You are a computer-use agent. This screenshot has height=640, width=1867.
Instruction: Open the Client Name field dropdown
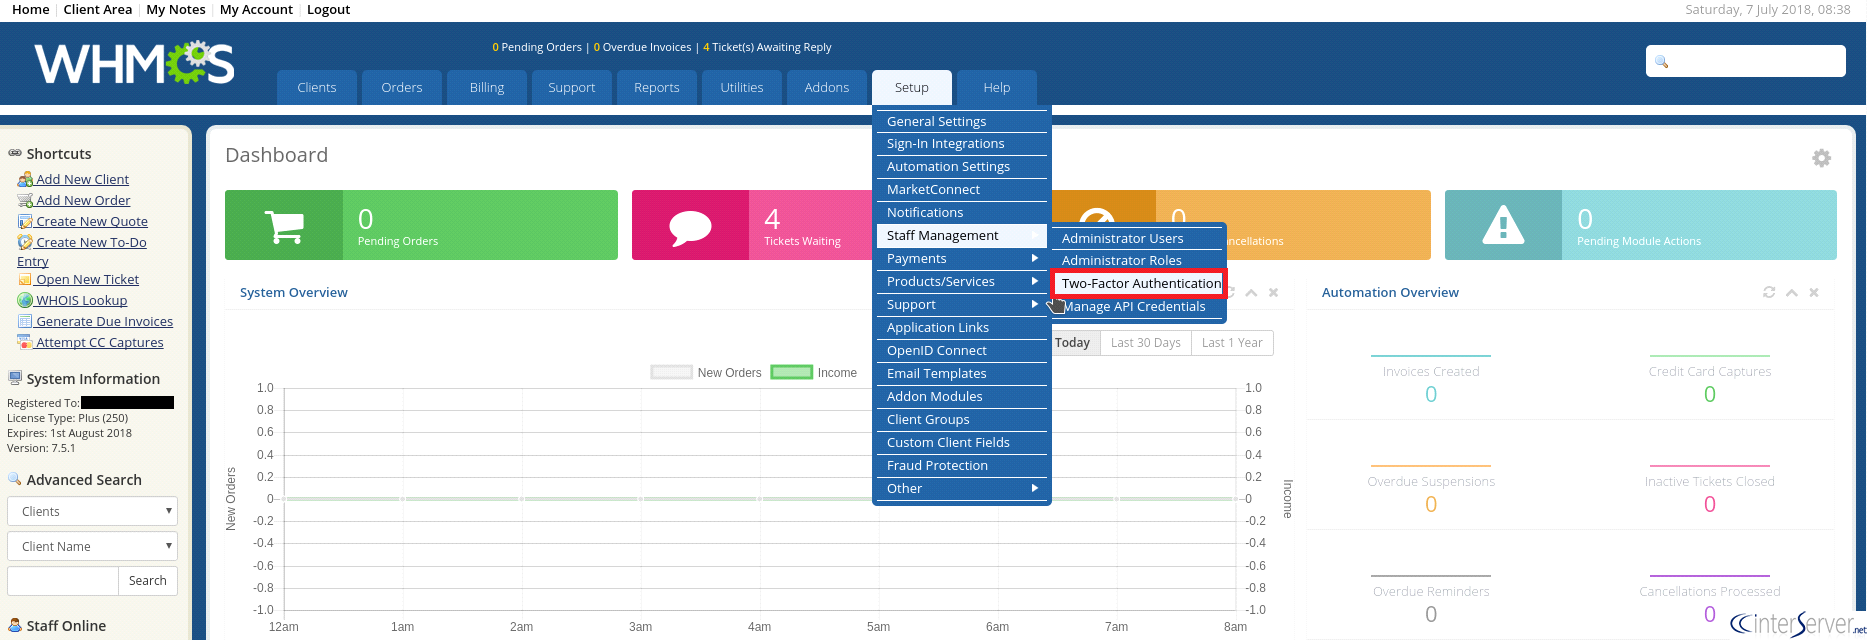click(x=92, y=546)
